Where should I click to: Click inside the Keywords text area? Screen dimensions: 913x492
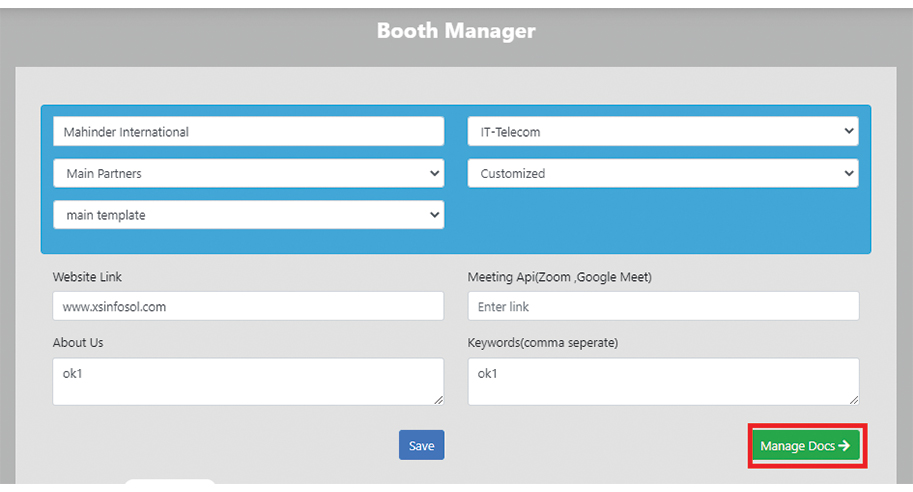pyautogui.click(x=662, y=382)
